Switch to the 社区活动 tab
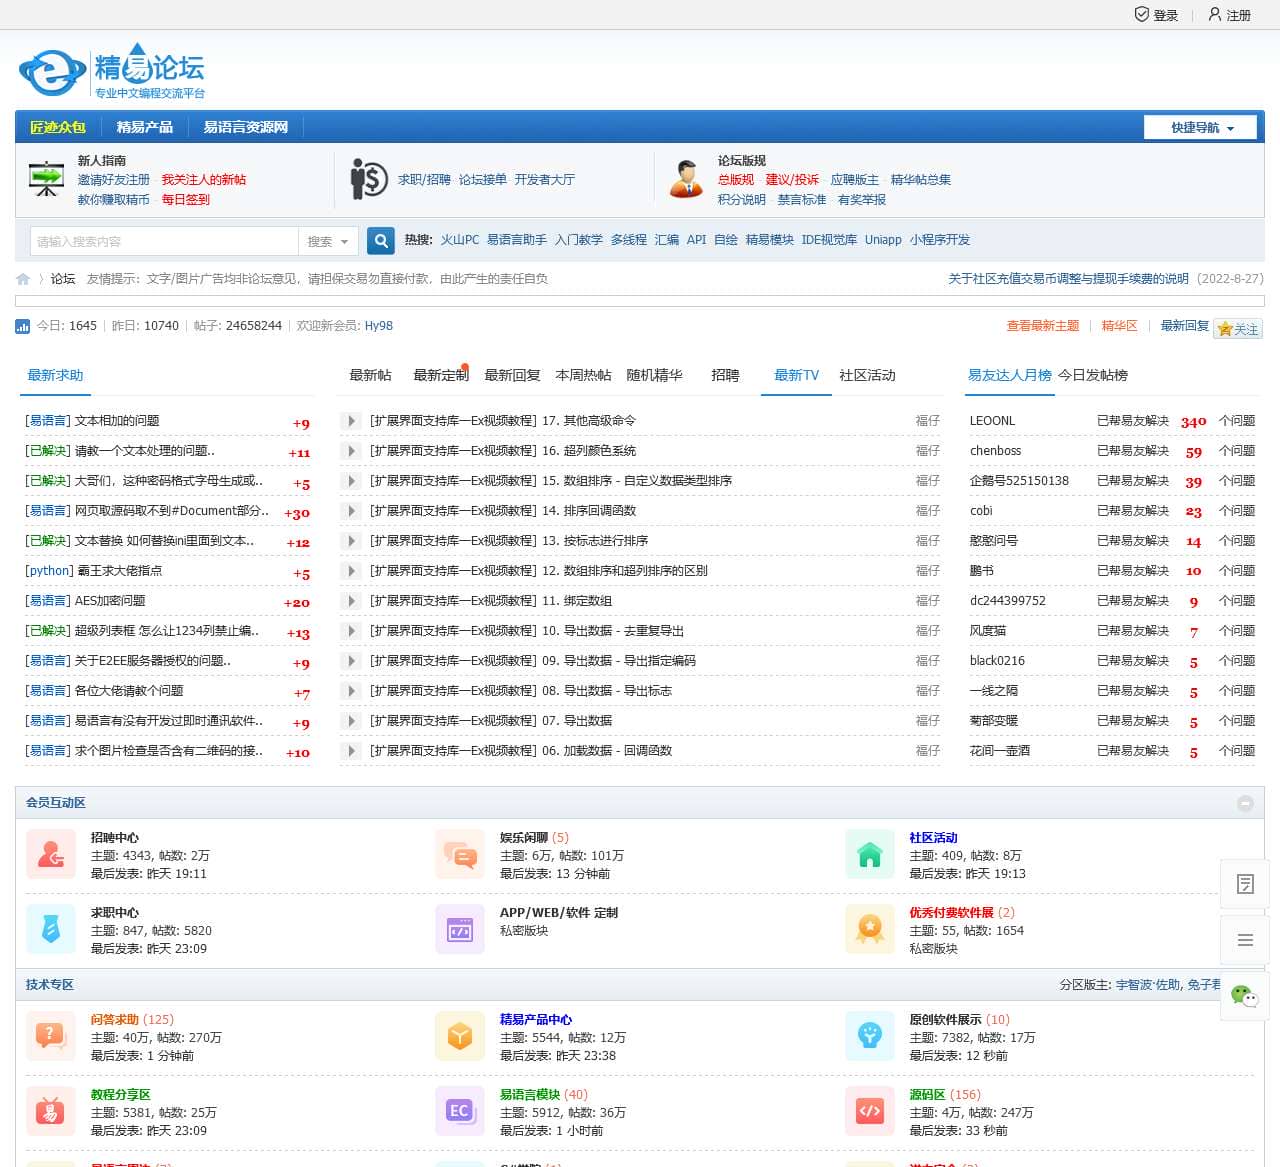This screenshot has height=1167, width=1280. 867,375
